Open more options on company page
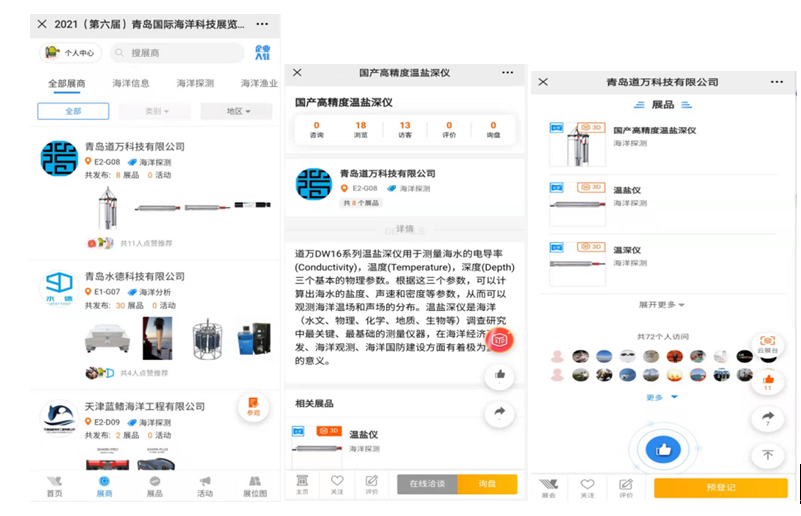801x516 pixels. click(776, 82)
